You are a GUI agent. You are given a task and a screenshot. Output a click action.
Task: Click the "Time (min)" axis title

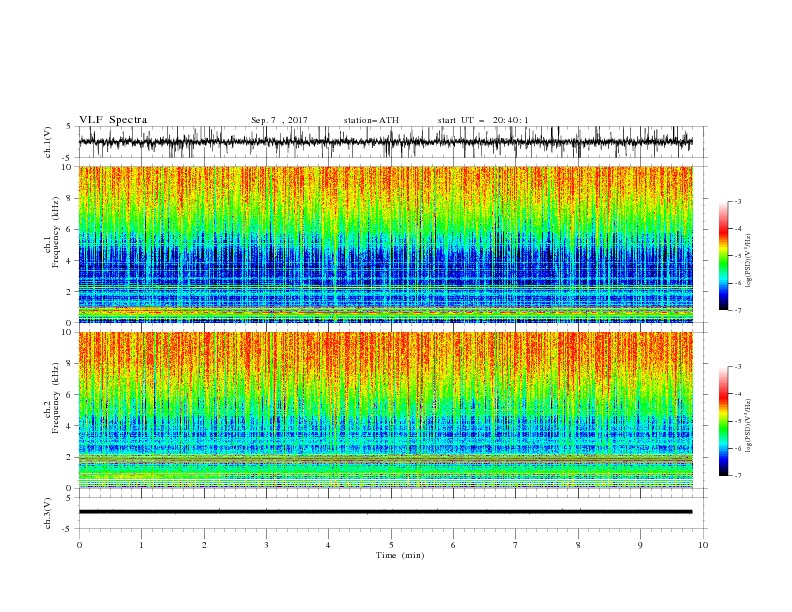[x=400, y=555]
